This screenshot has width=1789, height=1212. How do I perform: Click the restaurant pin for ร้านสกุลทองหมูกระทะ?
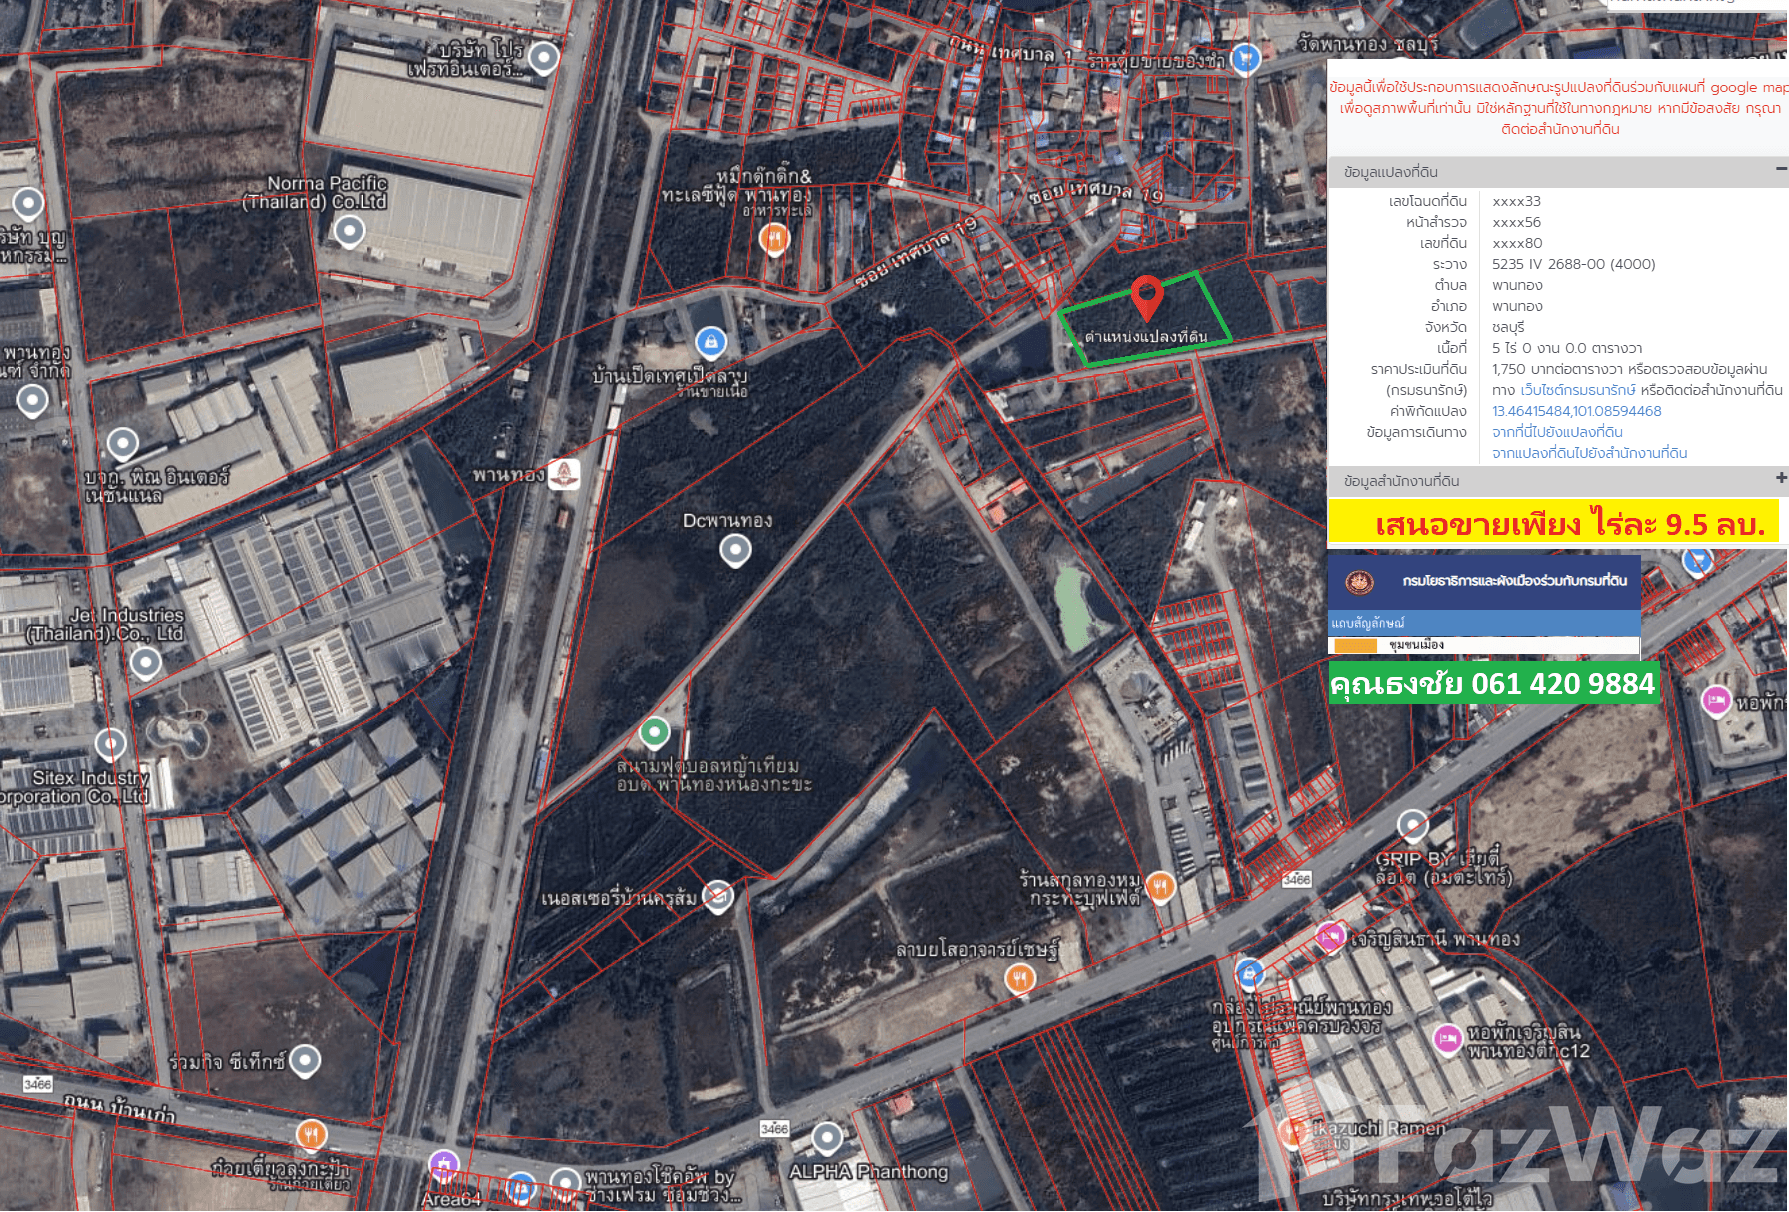pos(1160,886)
